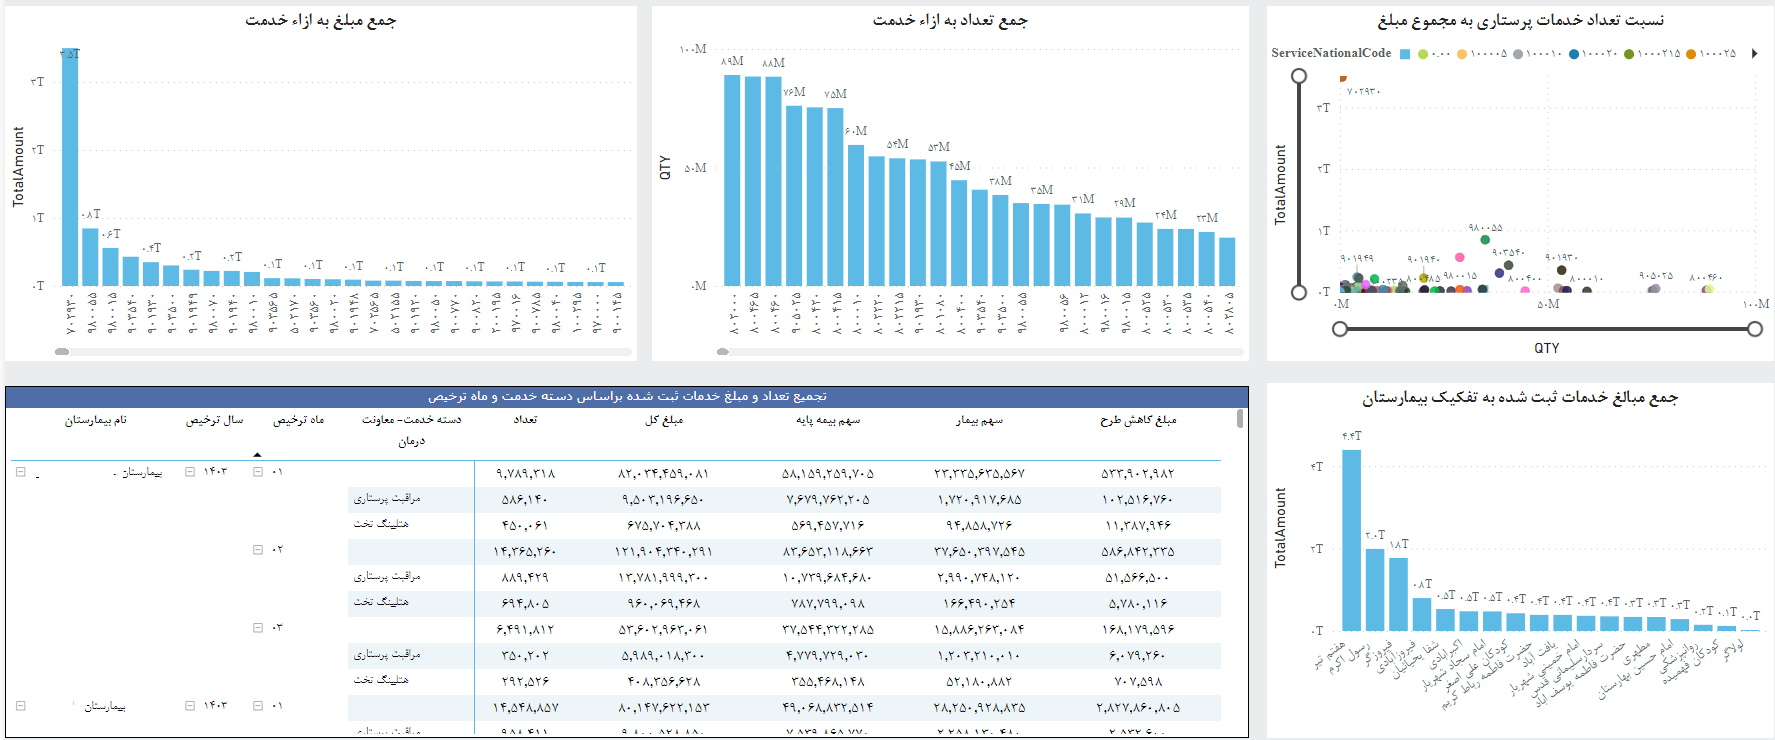Click right handle of QTY zoom slider
Viewport: 1775px width, 740px height.
coord(1755,329)
